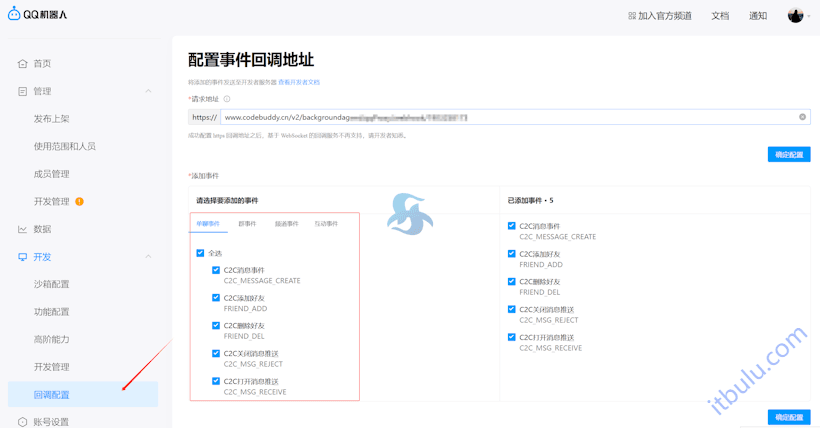The height and width of the screenshot is (428, 820).
Task: Uncheck C2C消息事件 in the selectable events list
Action: pos(215,270)
